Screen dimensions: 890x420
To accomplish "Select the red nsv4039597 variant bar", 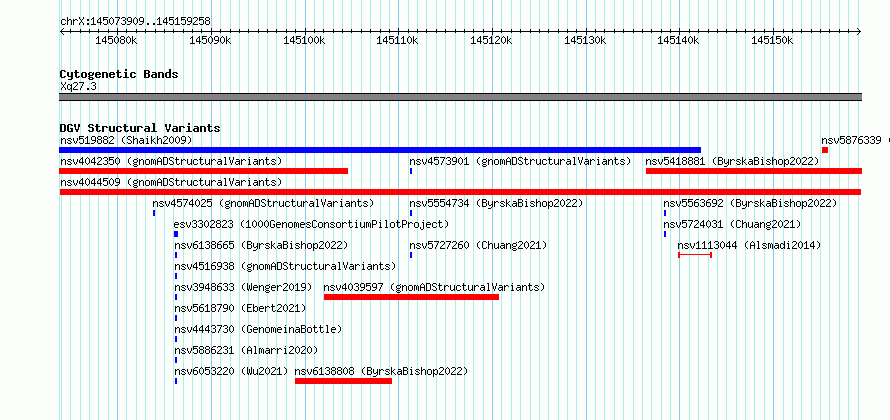I will tap(411, 297).
